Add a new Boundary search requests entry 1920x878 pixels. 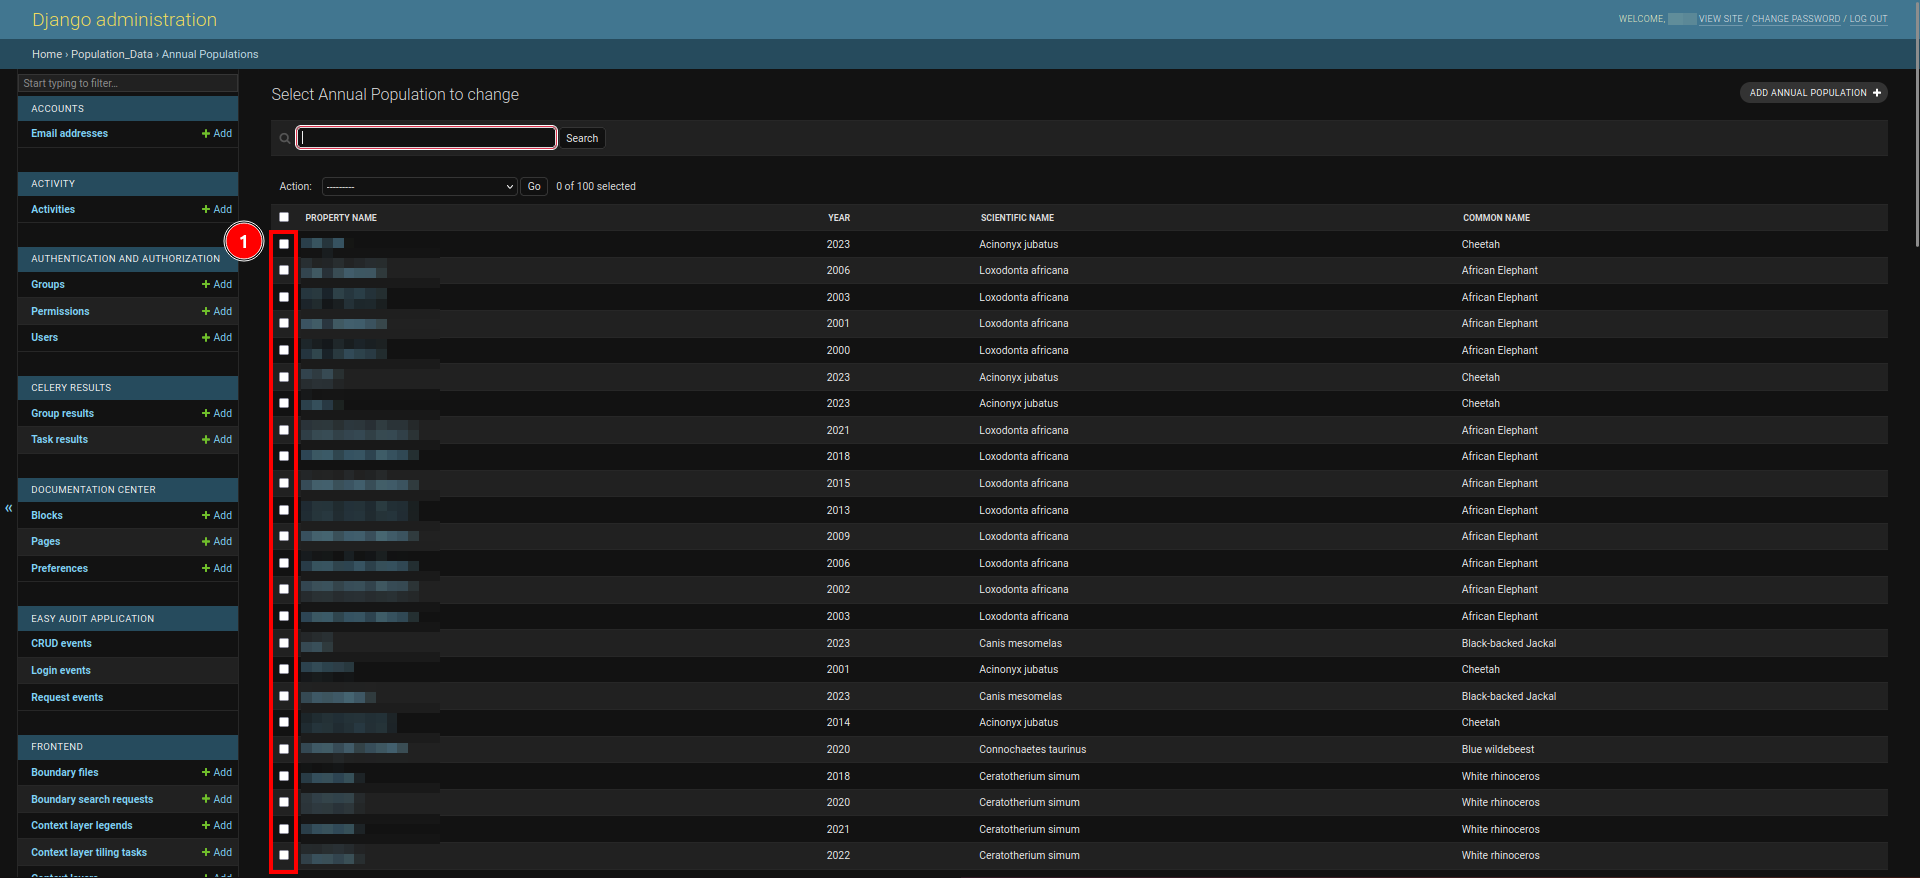coord(217,800)
